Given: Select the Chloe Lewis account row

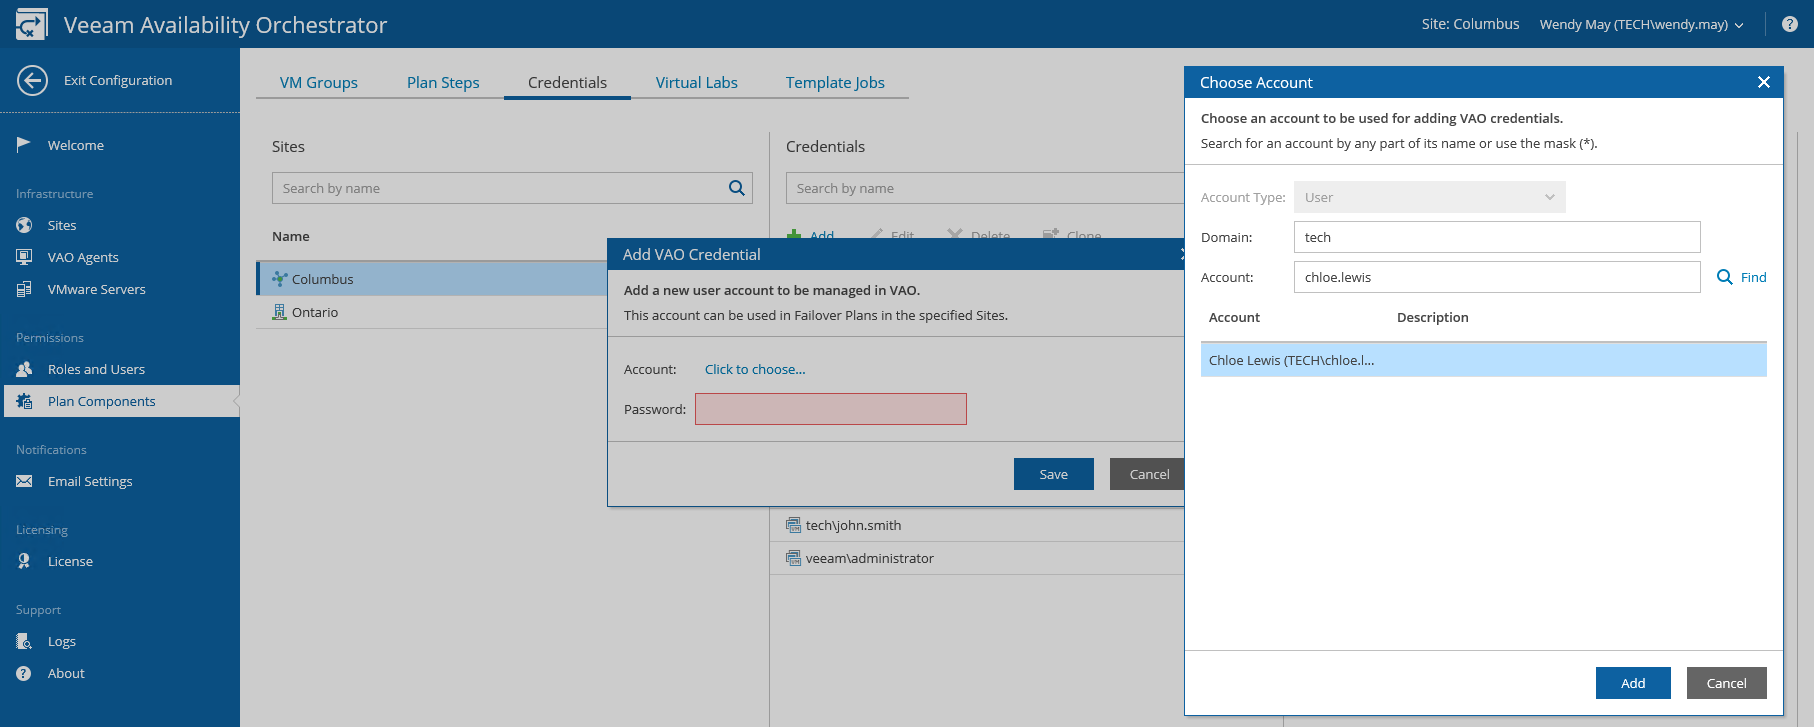Looking at the screenshot, I should coord(1484,360).
